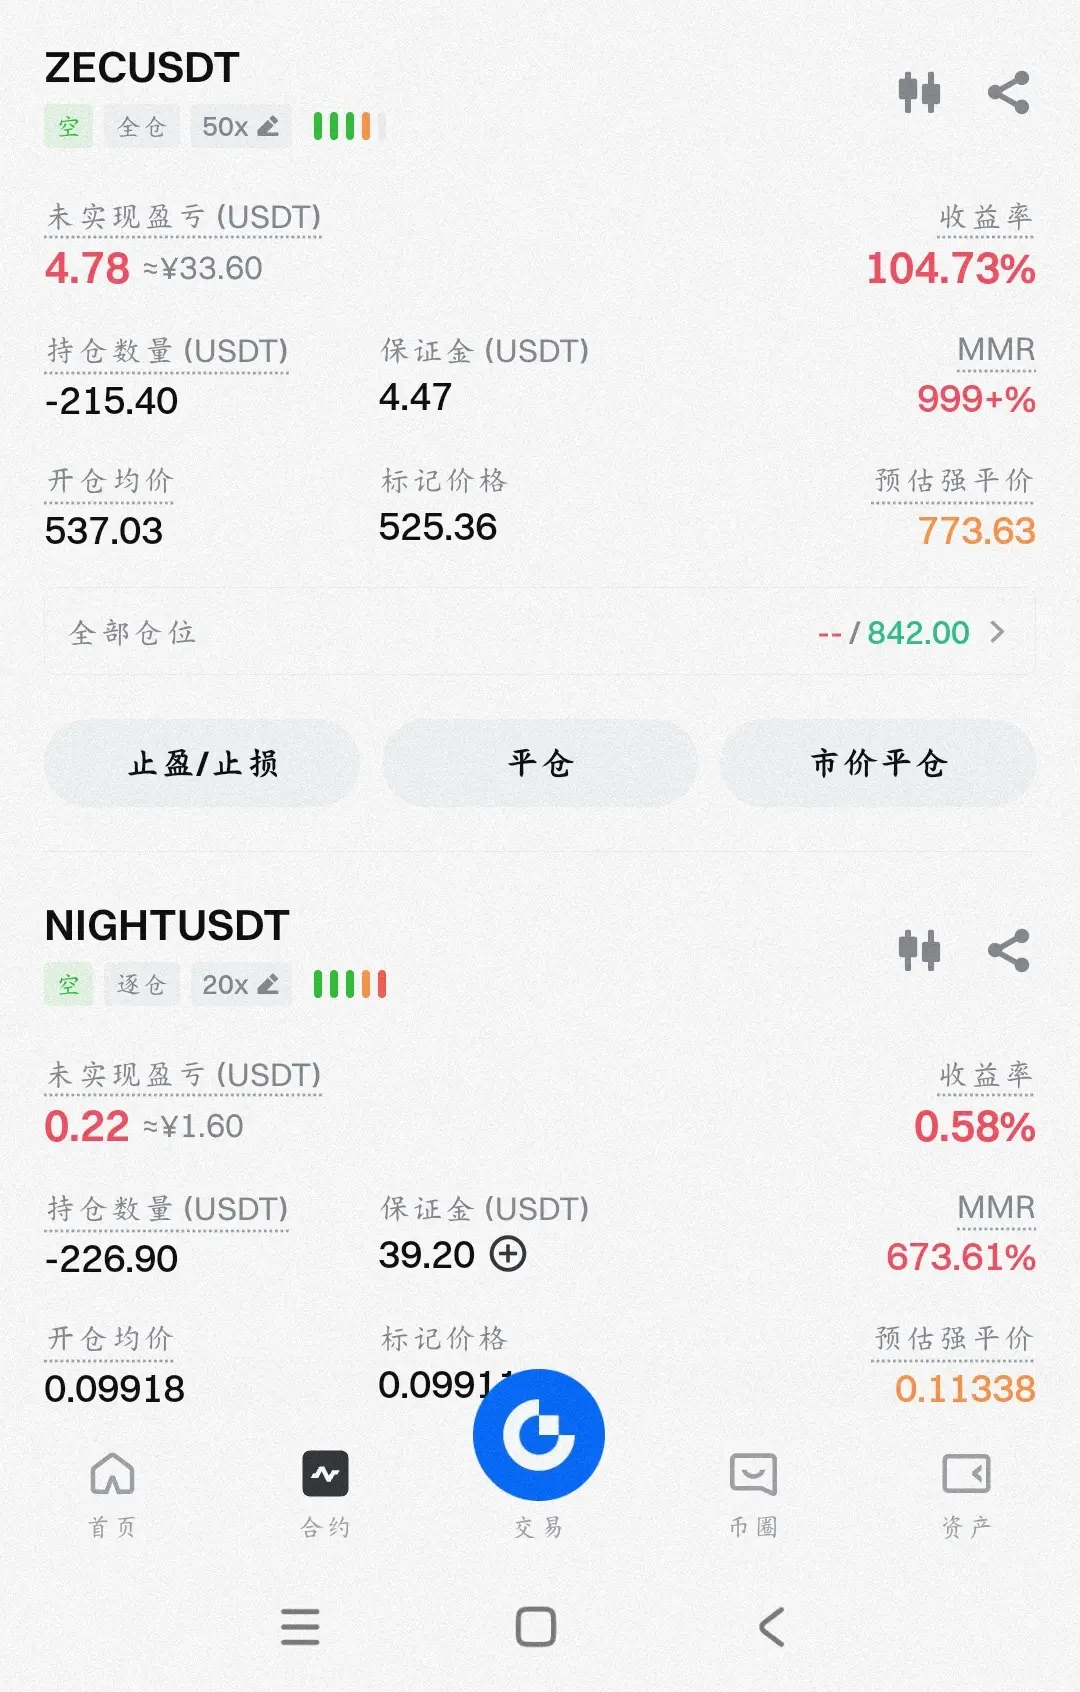The width and height of the screenshot is (1080, 1692).
Task: Open the 币圈 community tab
Action: (753, 1494)
